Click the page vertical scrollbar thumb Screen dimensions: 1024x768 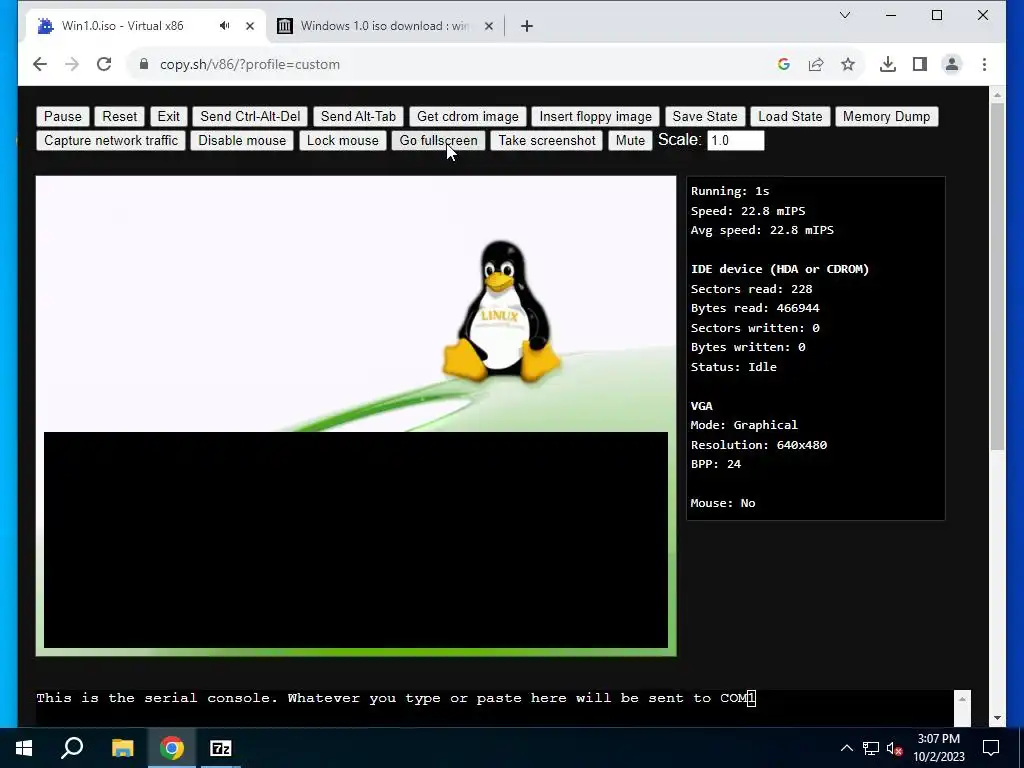coord(997,276)
